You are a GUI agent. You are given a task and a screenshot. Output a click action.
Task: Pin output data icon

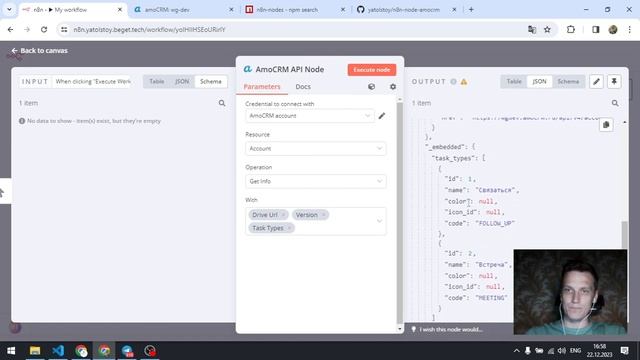tap(614, 82)
